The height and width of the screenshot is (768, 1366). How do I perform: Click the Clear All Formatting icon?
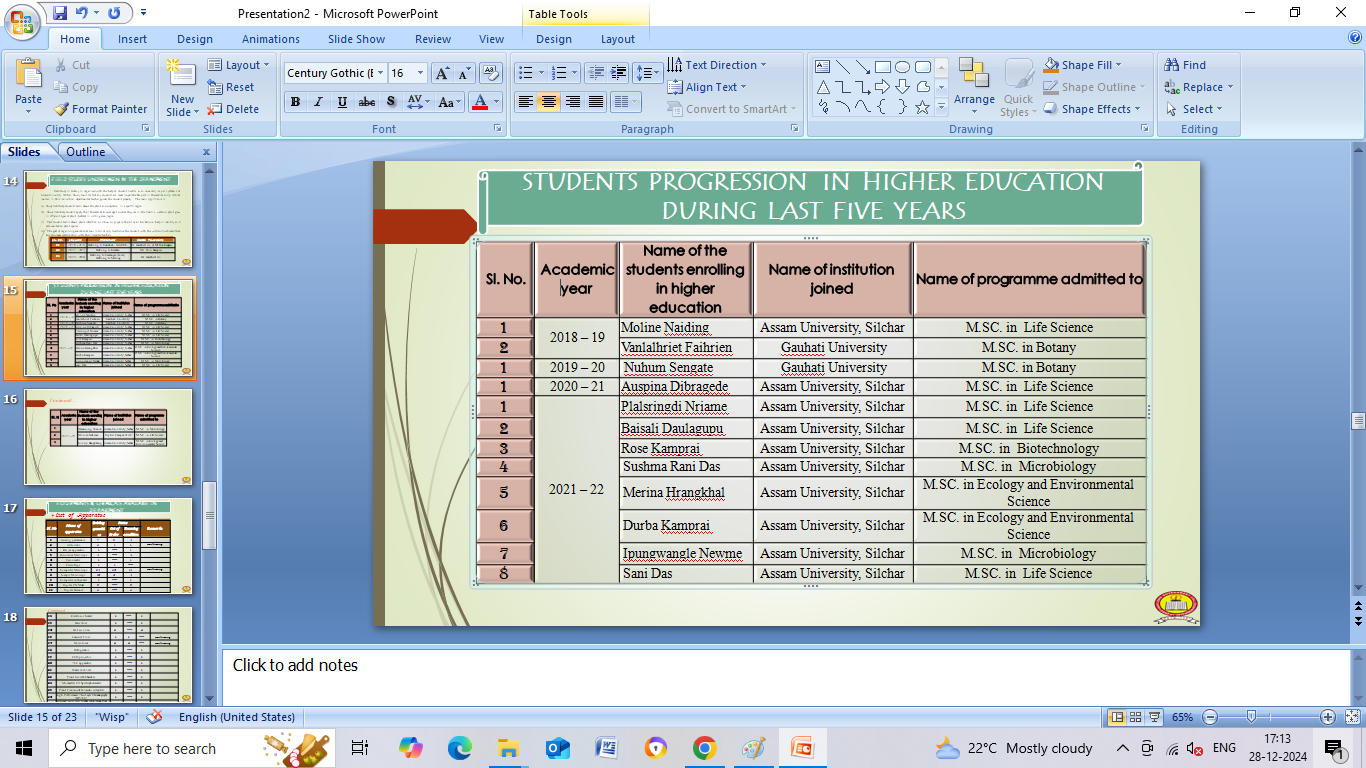(x=490, y=73)
